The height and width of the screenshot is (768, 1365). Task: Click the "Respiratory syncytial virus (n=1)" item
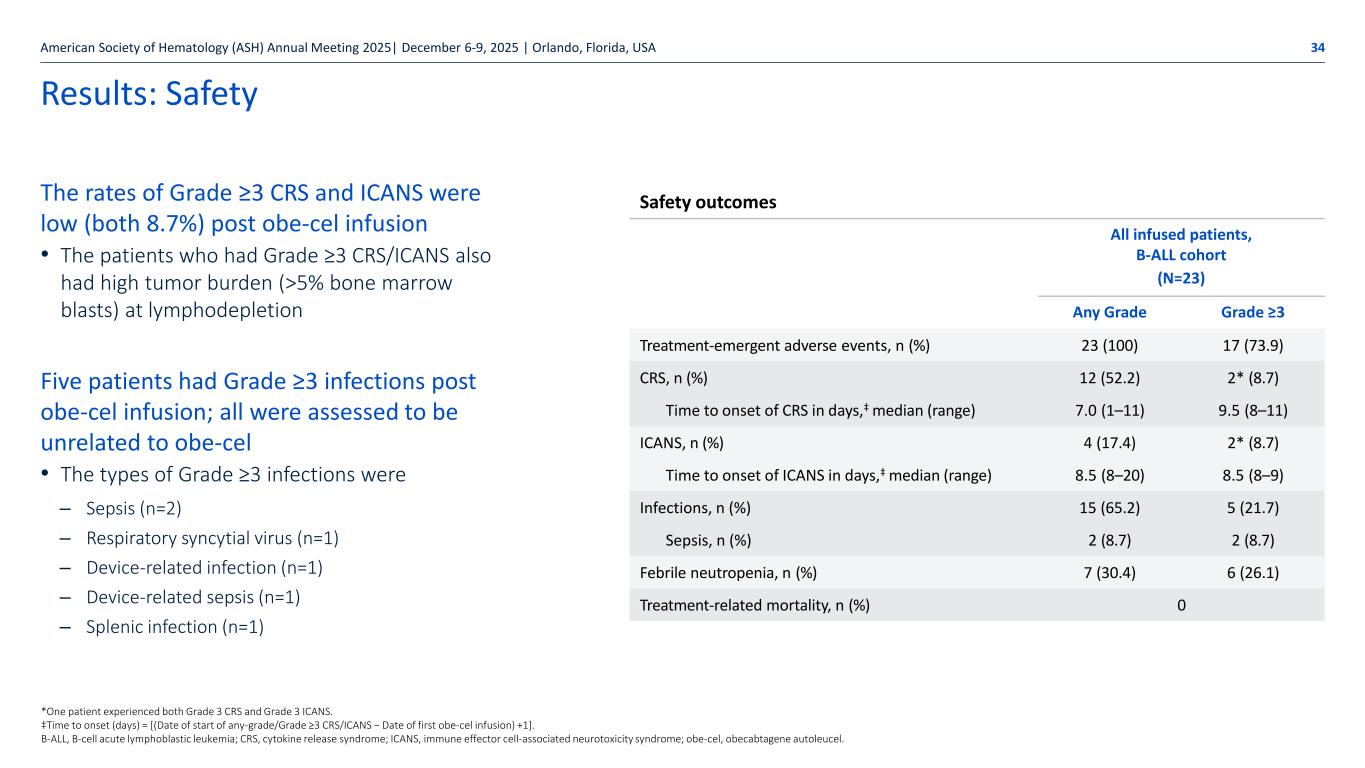pyautogui.click(x=212, y=538)
